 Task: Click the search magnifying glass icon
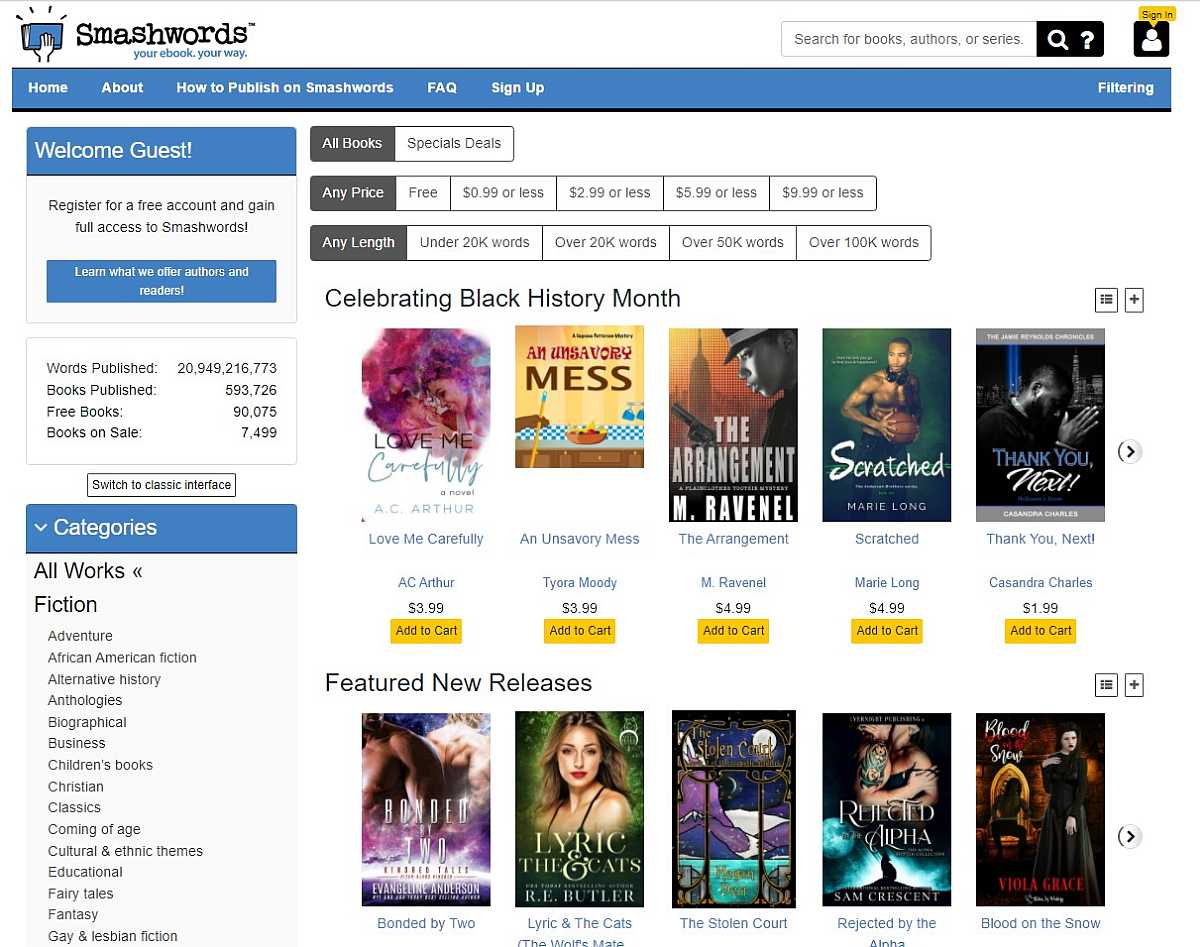pos(1056,38)
